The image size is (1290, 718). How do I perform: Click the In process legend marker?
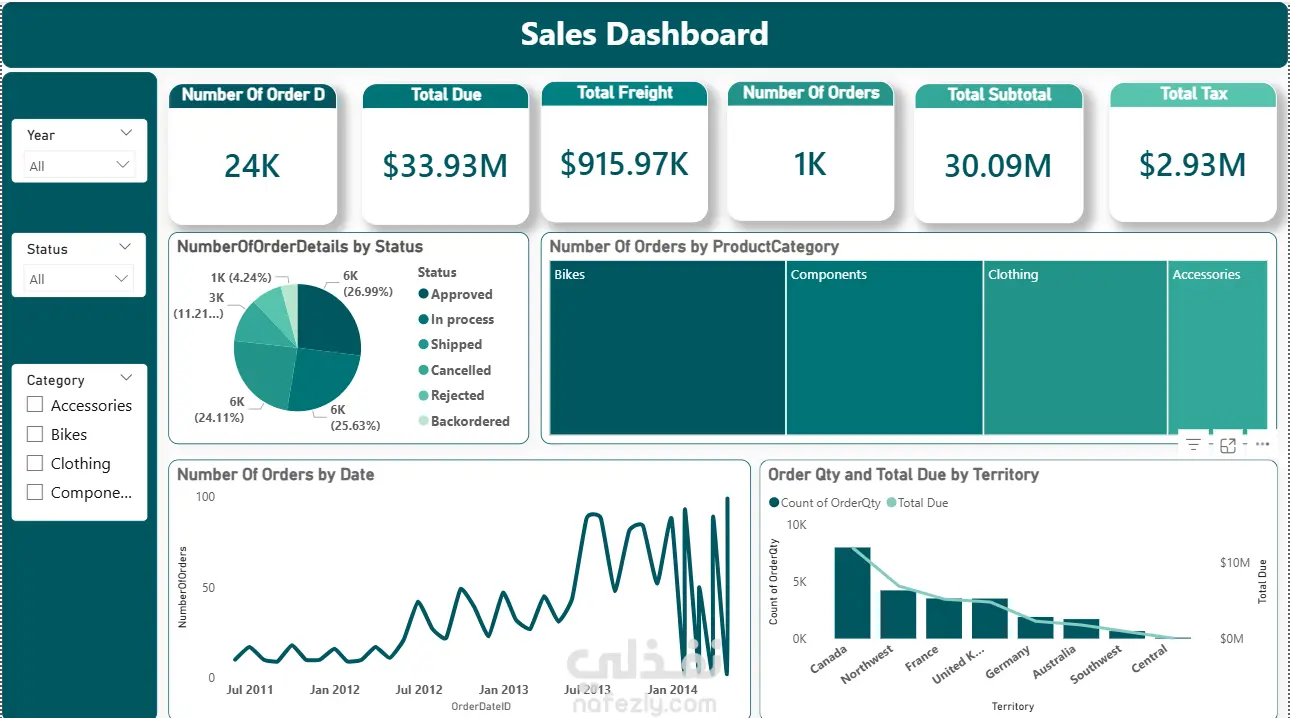(x=423, y=319)
